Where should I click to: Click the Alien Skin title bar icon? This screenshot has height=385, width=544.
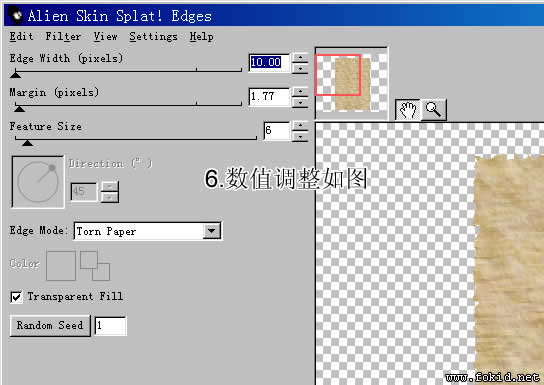(x=15, y=15)
